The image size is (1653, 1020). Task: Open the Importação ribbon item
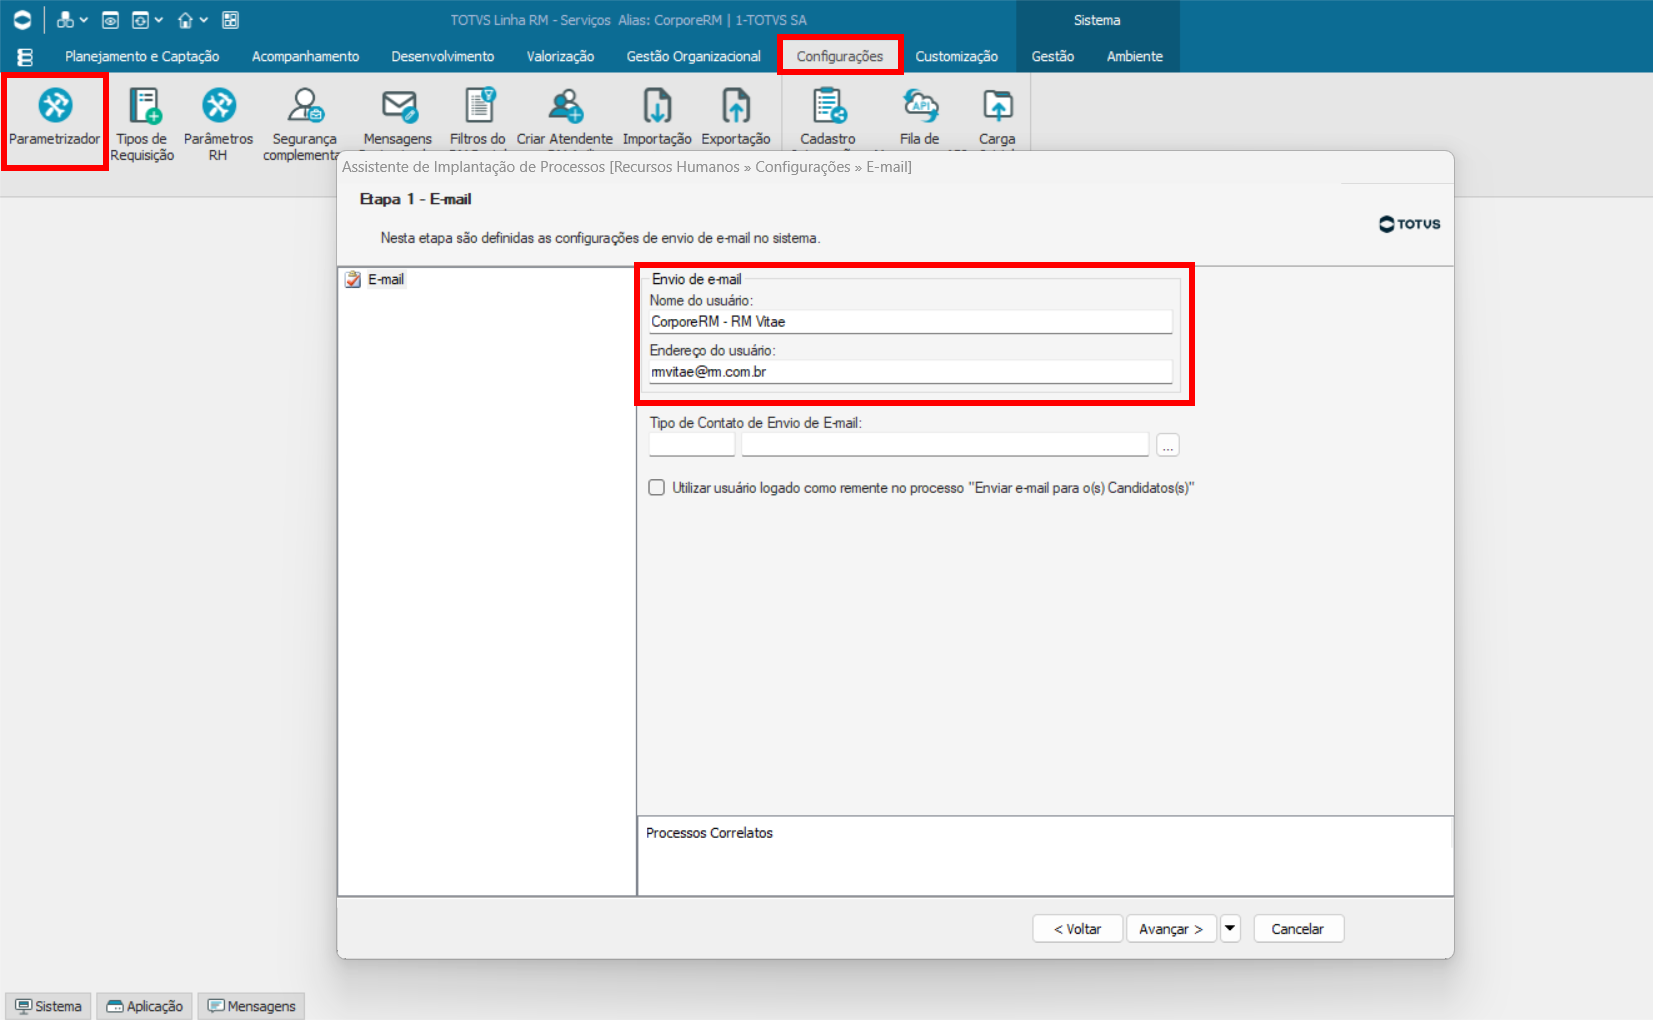(x=657, y=117)
